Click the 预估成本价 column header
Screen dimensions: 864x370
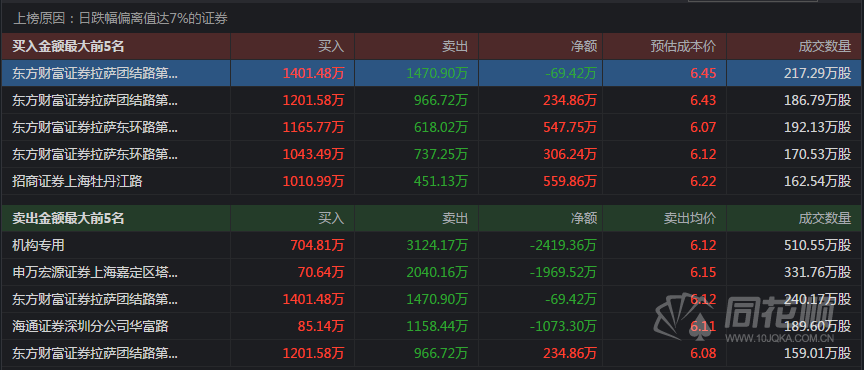click(683, 47)
